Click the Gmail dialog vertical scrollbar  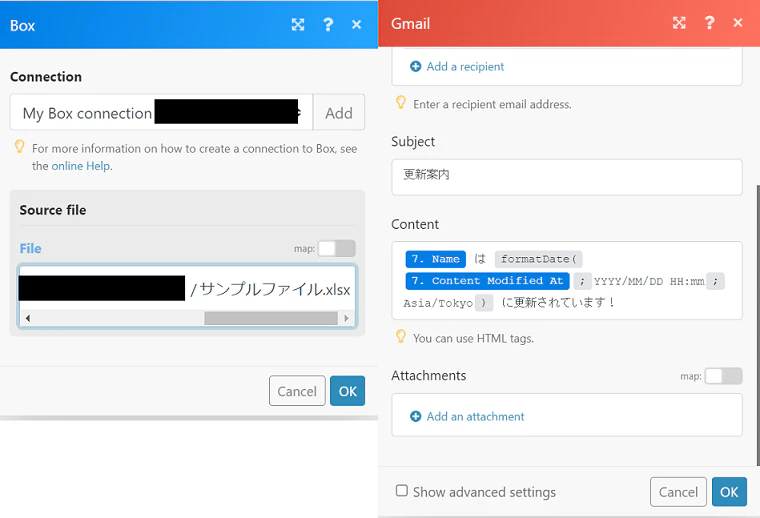(758, 325)
